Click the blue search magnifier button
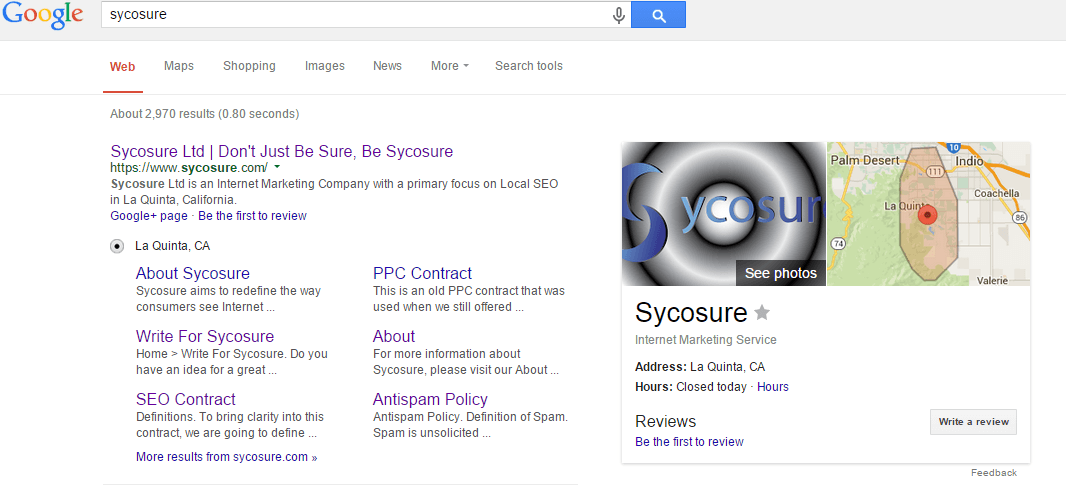This screenshot has height=502, width=1066. tap(658, 15)
